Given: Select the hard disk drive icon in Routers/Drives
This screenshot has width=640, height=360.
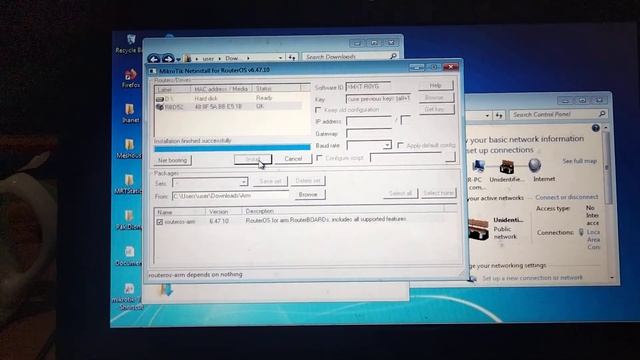Looking at the screenshot, I should (x=160, y=99).
